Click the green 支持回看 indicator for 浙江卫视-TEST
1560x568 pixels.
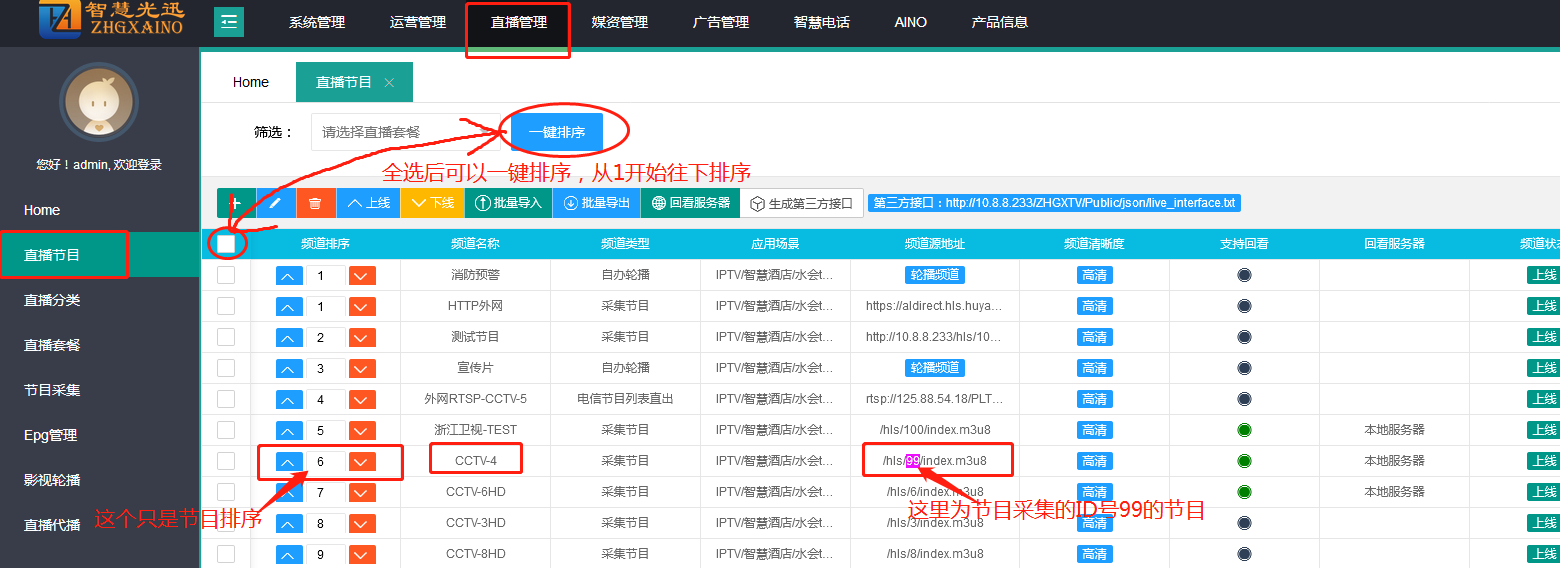[1244, 430]
